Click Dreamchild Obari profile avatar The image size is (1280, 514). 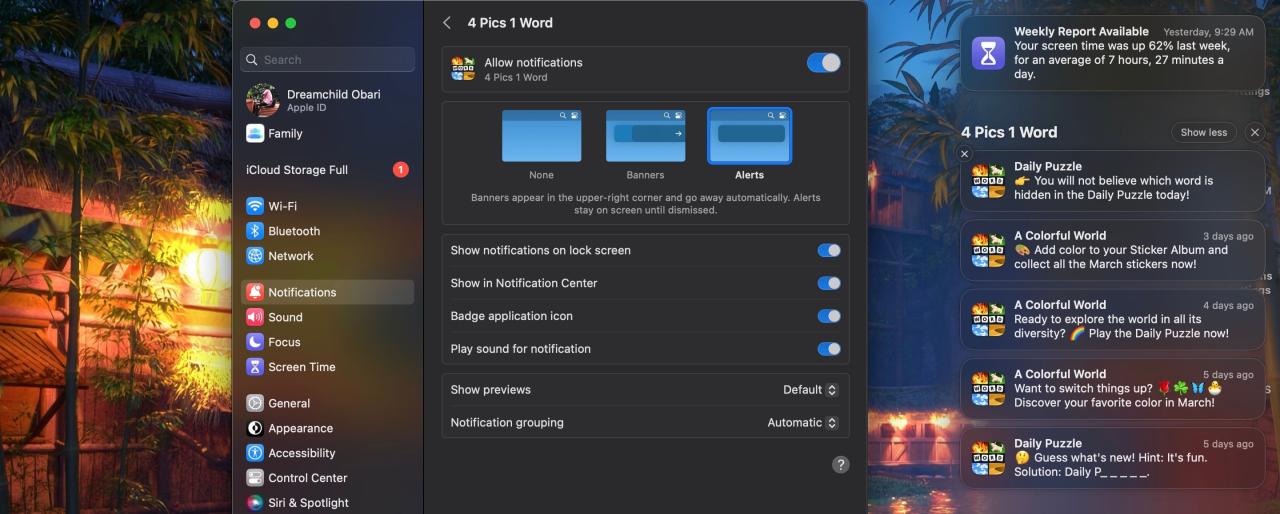tap(262, 100)
